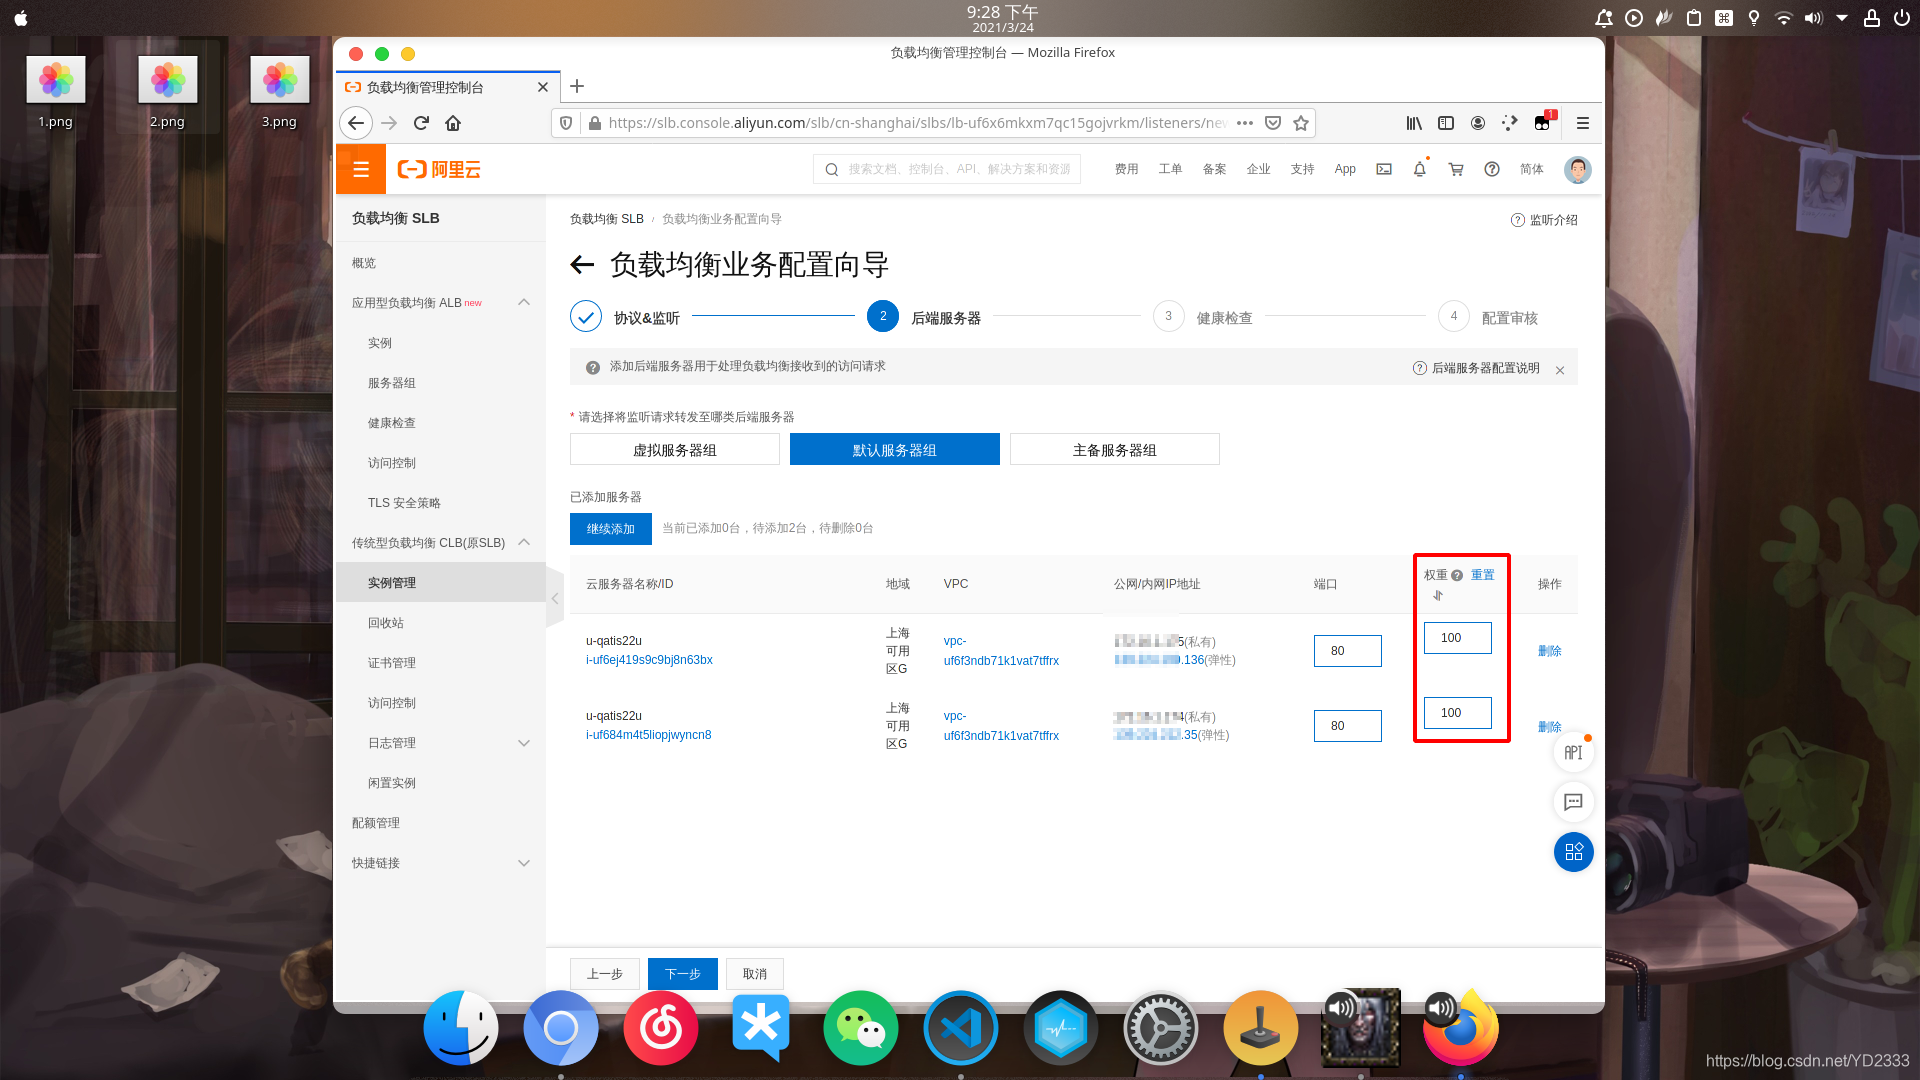Open 实例管理 in sidebar
This screenshot has width=1920, height=1080.
tap(441, 583)
